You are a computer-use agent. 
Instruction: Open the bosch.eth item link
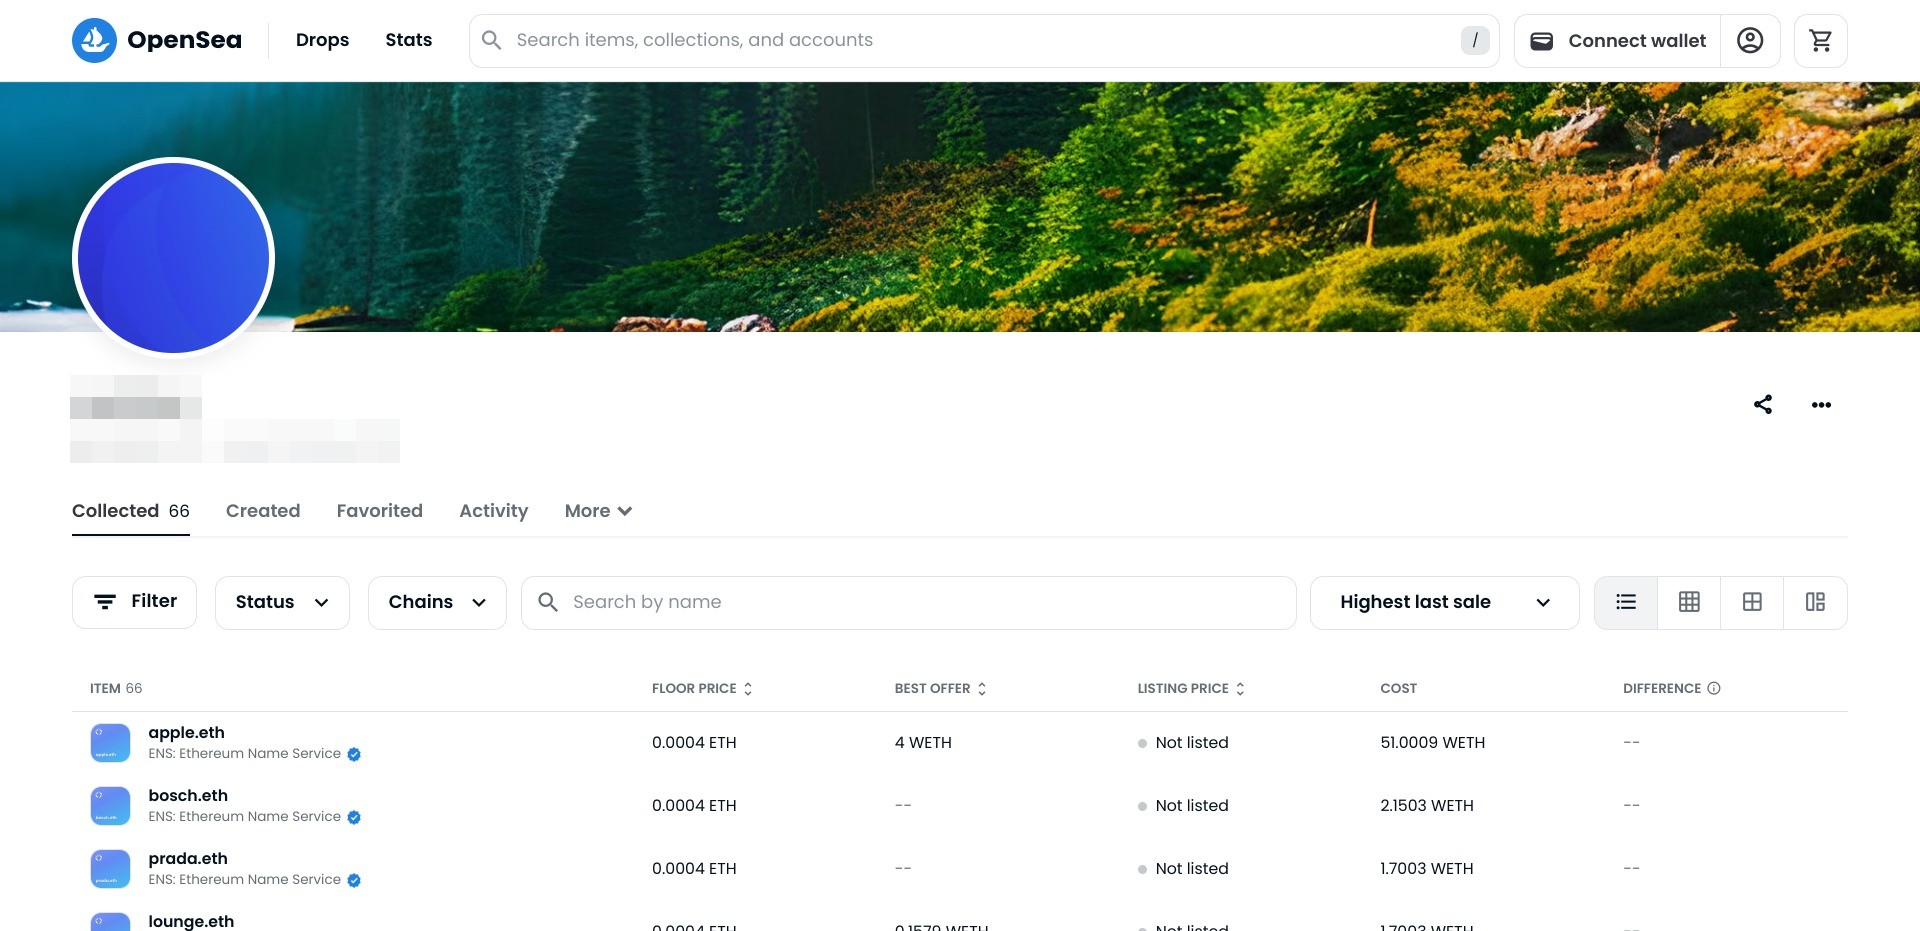click(188, 796)
